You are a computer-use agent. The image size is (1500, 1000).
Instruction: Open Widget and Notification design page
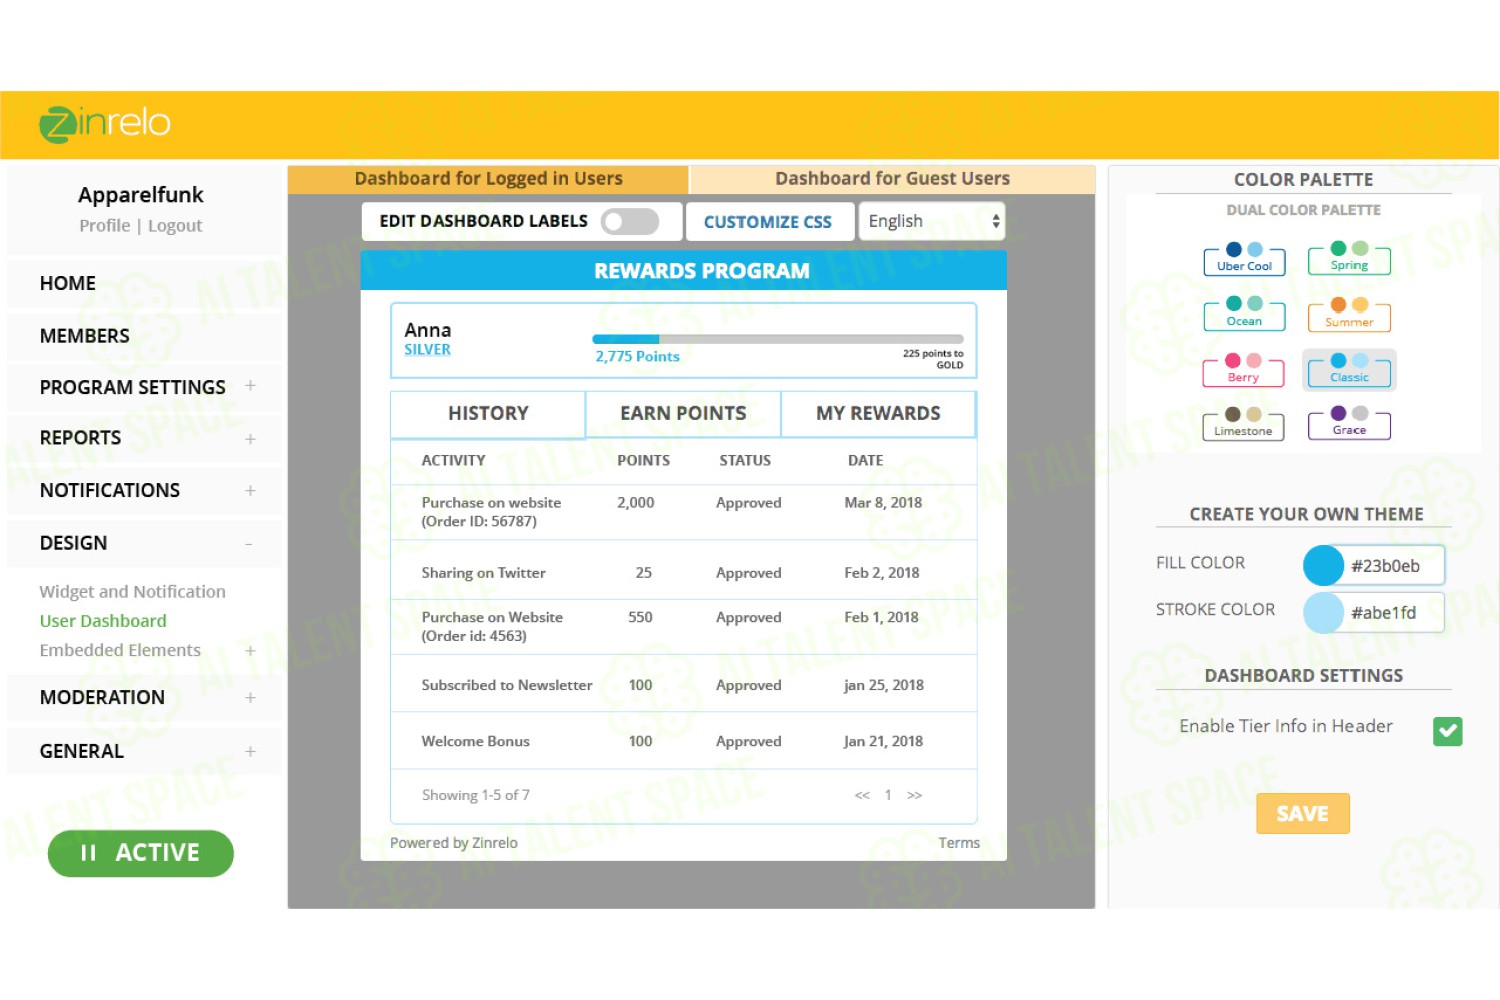click(x=132, y=592)
